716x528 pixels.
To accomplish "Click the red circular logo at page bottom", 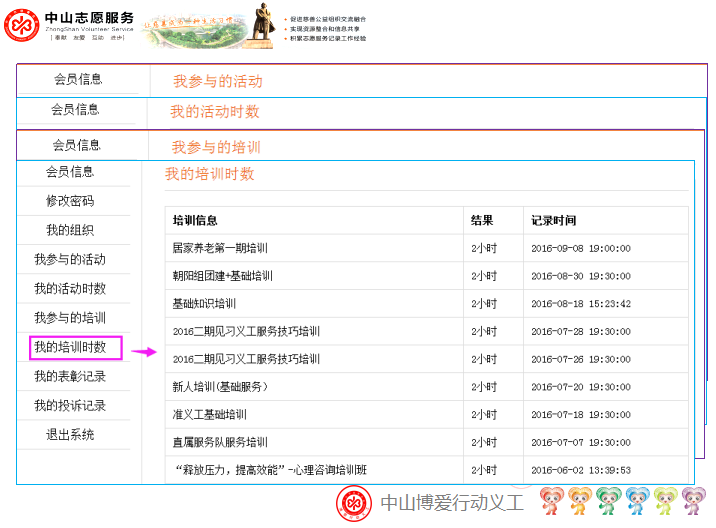I will 352,503.
